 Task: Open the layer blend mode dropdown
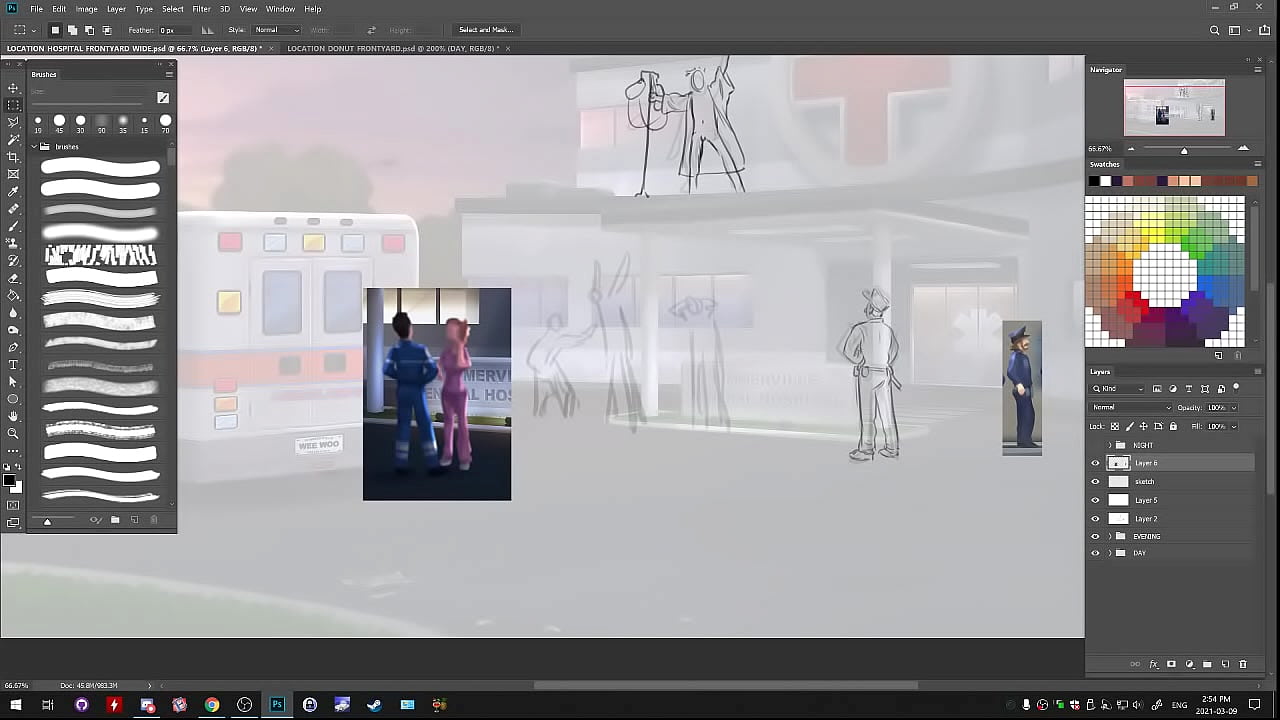point(1131,408)
